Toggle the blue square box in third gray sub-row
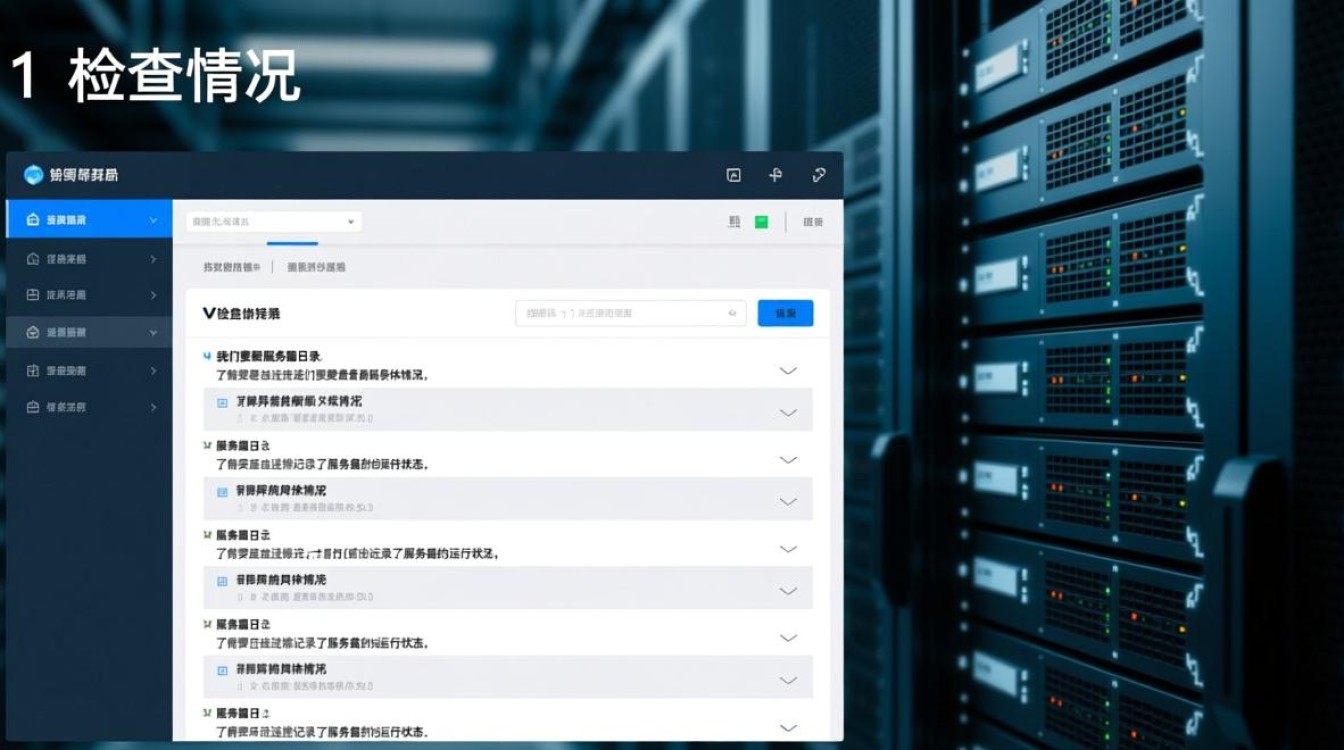The width and height of the screenshot is (1344, 750). pyautogui.click(x=223, y=581)
